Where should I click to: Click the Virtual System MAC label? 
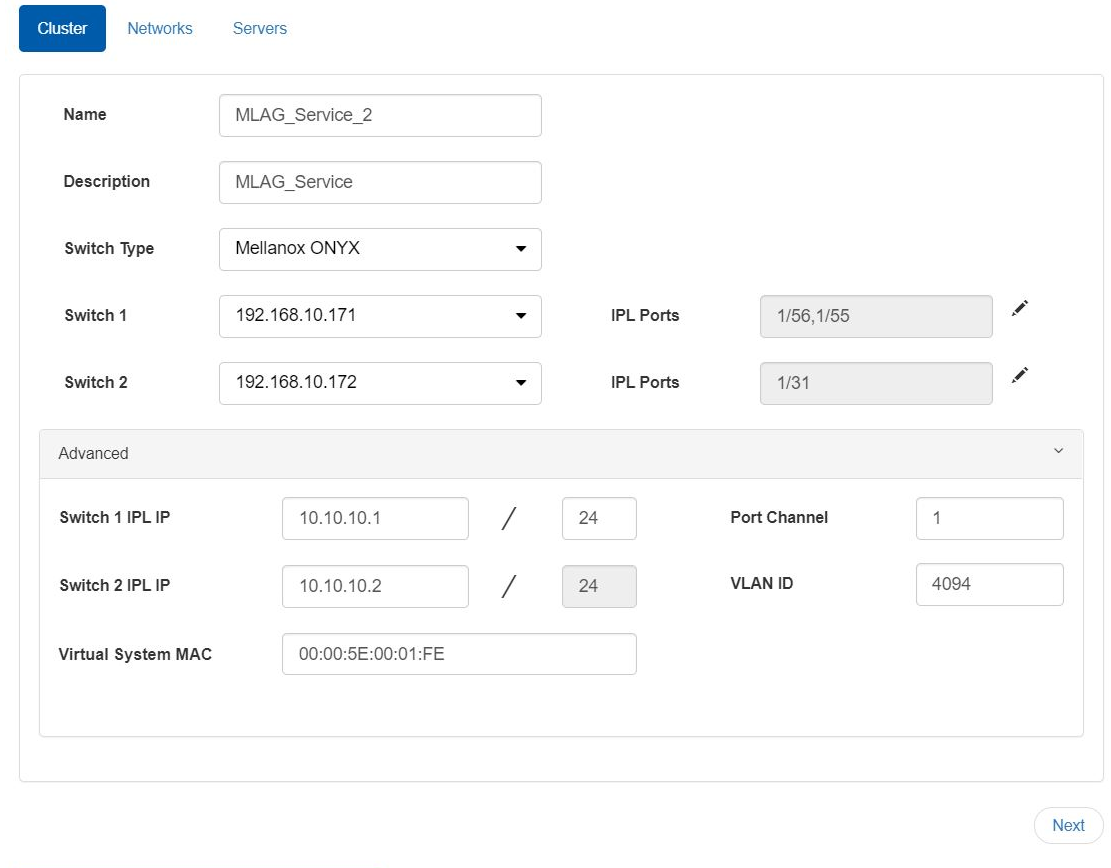point(135,654)
